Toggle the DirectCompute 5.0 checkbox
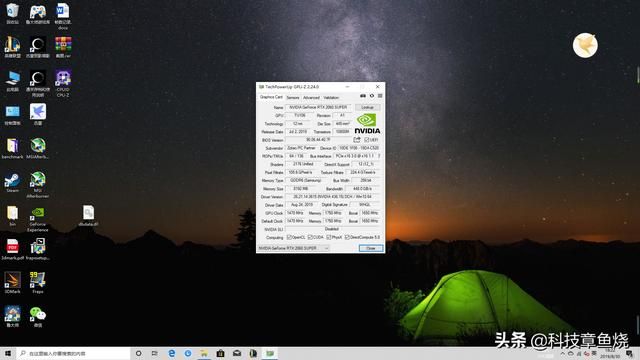Screen dimensions: 640x360 [347, 237]
